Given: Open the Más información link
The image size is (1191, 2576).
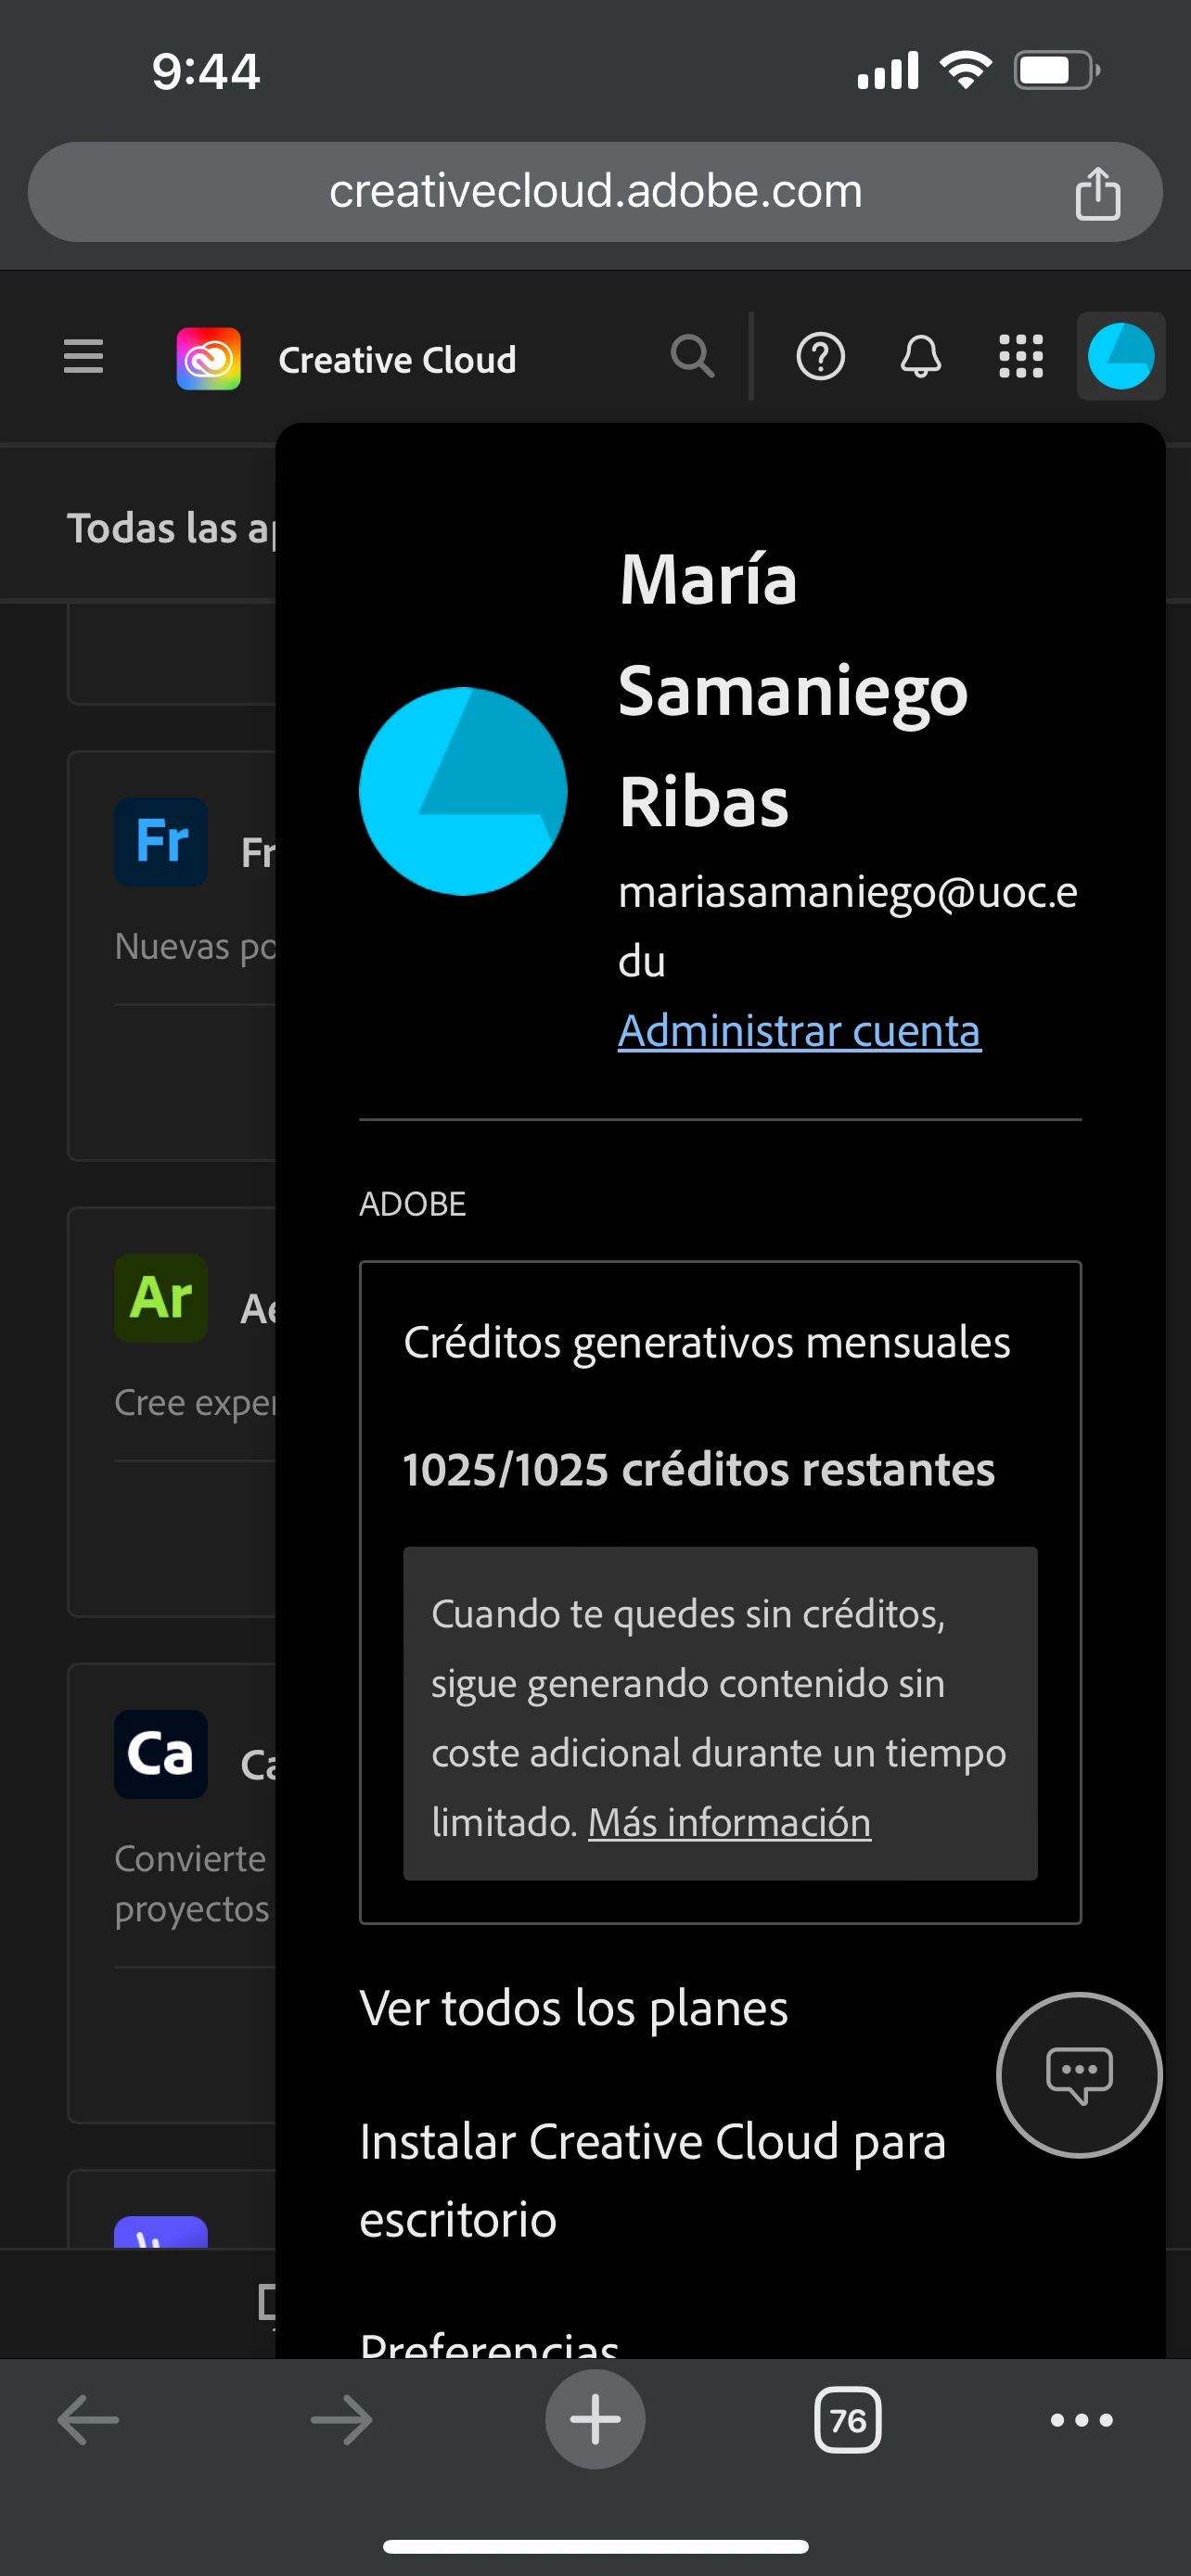Looking at the screenshot, I should pyautogui.click(x=729, y=1822).
